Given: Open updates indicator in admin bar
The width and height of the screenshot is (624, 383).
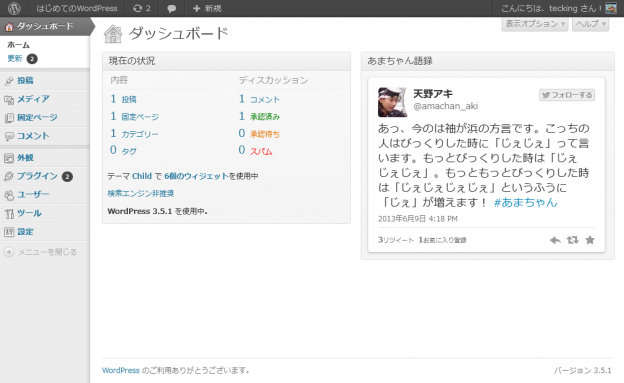Looking at the screenshot, I should point(142,8).
